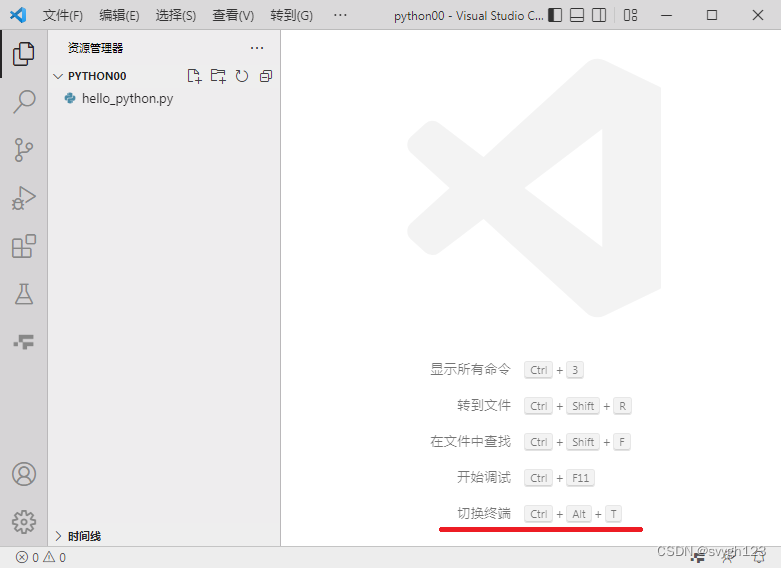
Task: Minimize the VS Code window
Action: 666,15
